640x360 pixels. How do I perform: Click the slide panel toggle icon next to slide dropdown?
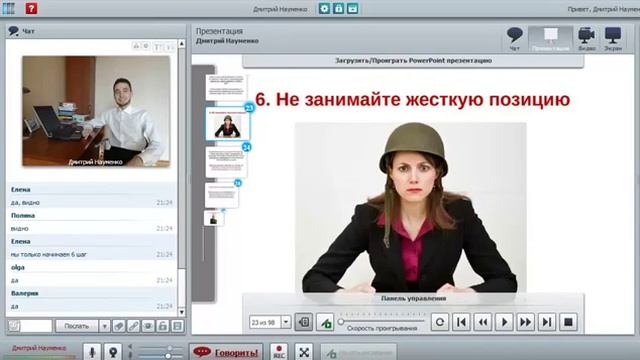click(304, 322)
